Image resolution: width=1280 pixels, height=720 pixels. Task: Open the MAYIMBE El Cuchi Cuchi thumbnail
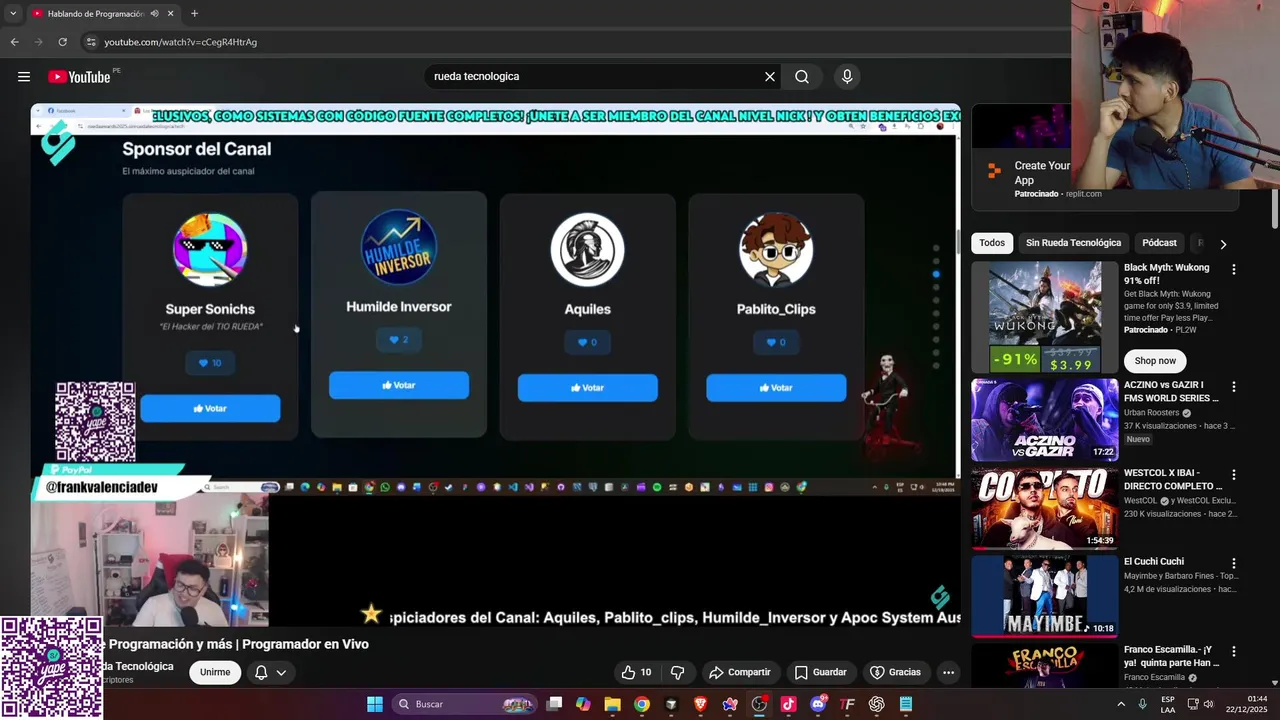pyautogui.click(x=1045, y=596)
